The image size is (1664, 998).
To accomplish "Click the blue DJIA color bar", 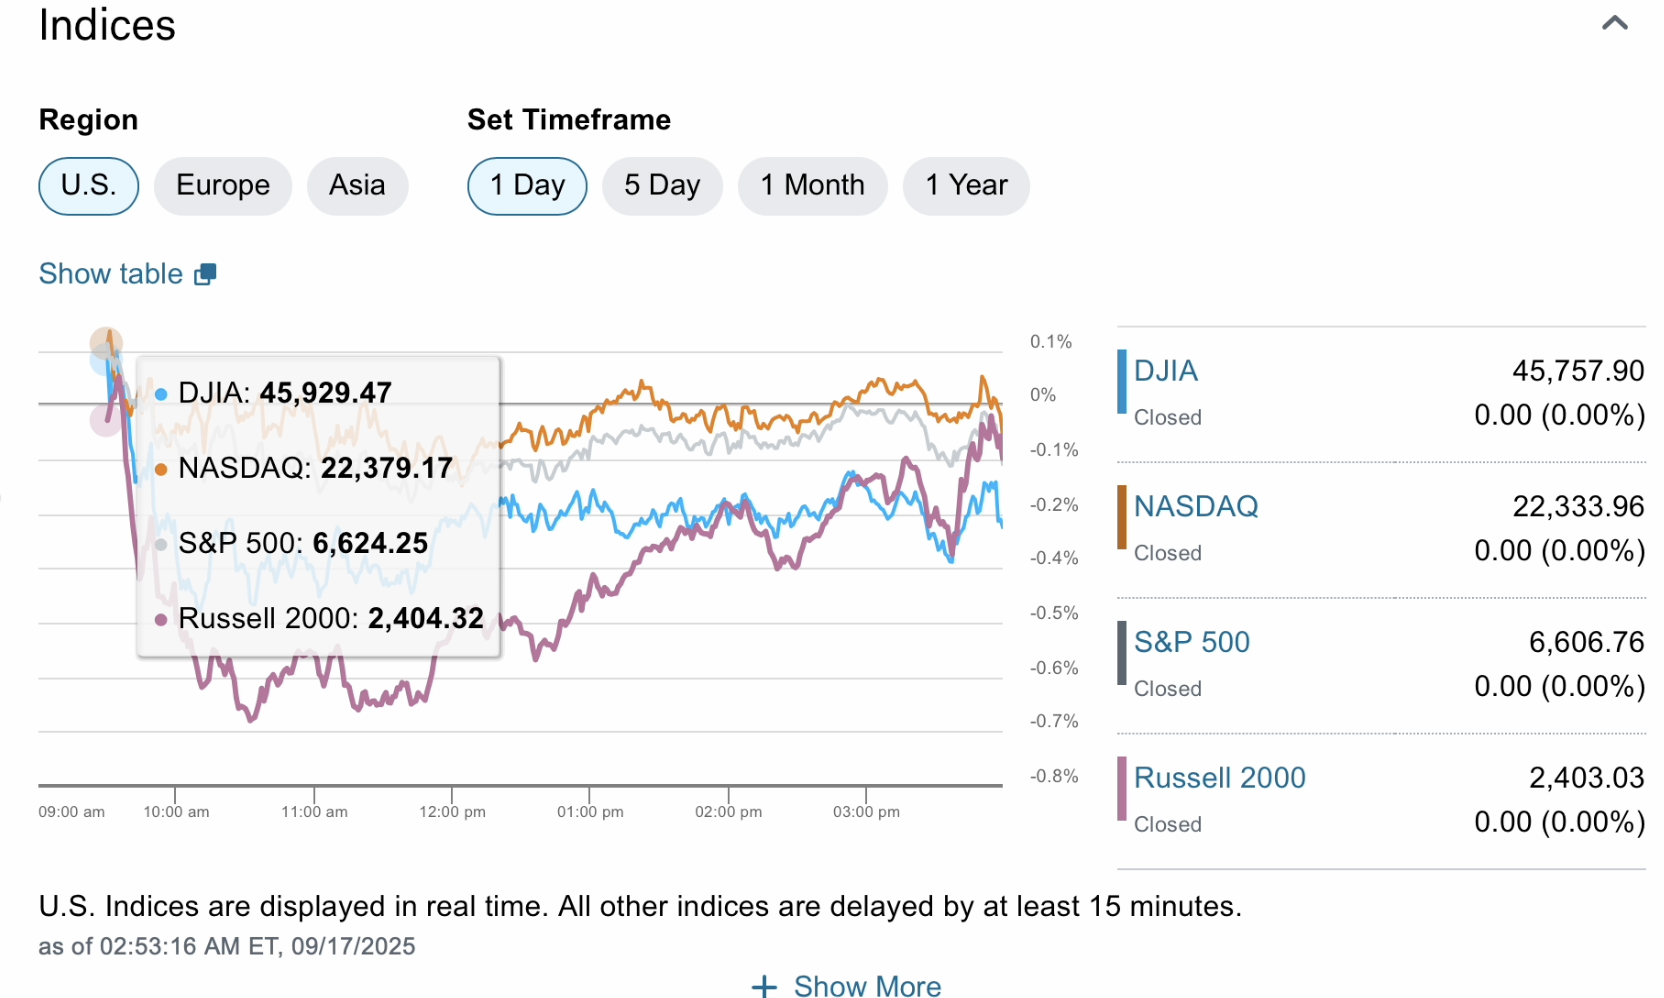I will click(x=1122, y=382).
